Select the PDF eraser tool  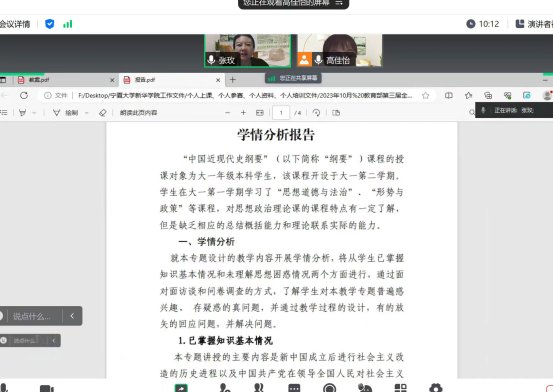tap(103, 113)
